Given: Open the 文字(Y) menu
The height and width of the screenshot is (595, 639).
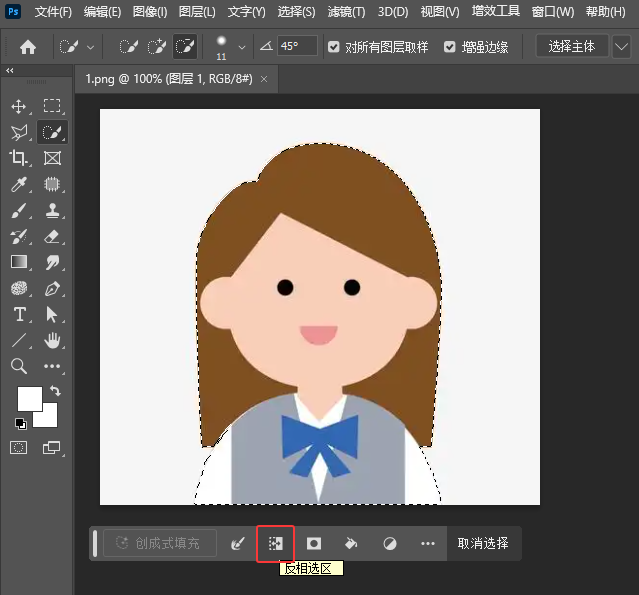Looking at the screenshot, I should point(247,12).
